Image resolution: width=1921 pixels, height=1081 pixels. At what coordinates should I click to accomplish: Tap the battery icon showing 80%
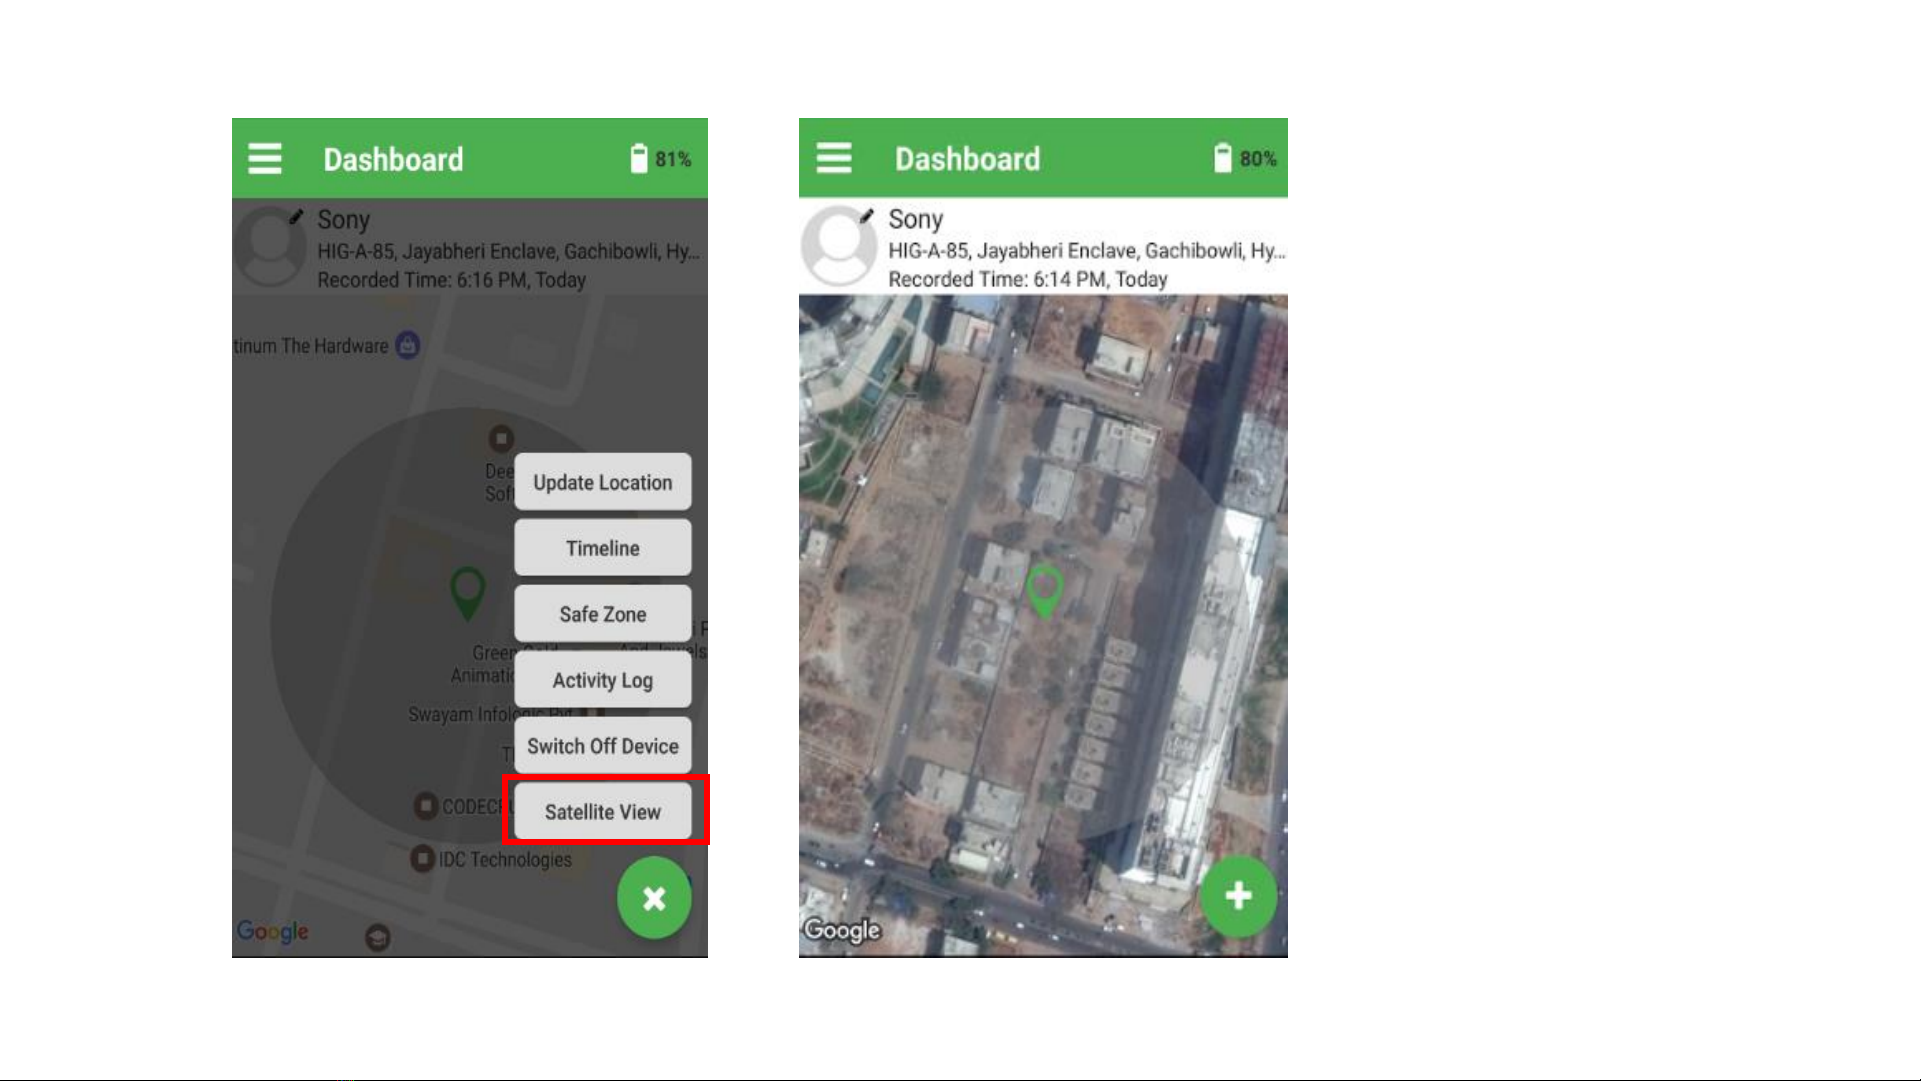coord(1222,157)
